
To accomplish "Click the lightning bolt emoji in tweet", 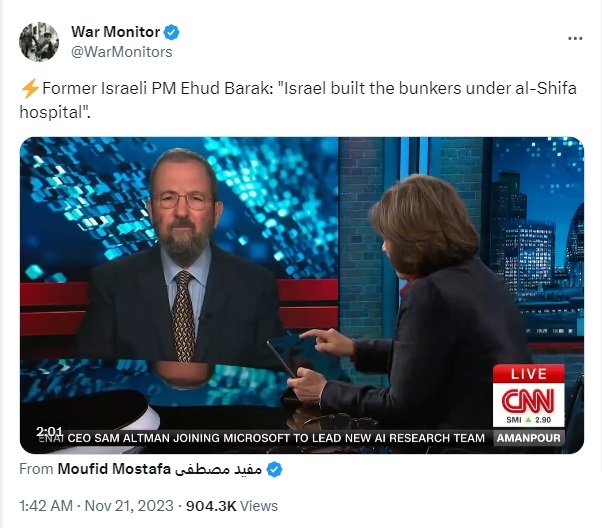I will tap(30, 88).
